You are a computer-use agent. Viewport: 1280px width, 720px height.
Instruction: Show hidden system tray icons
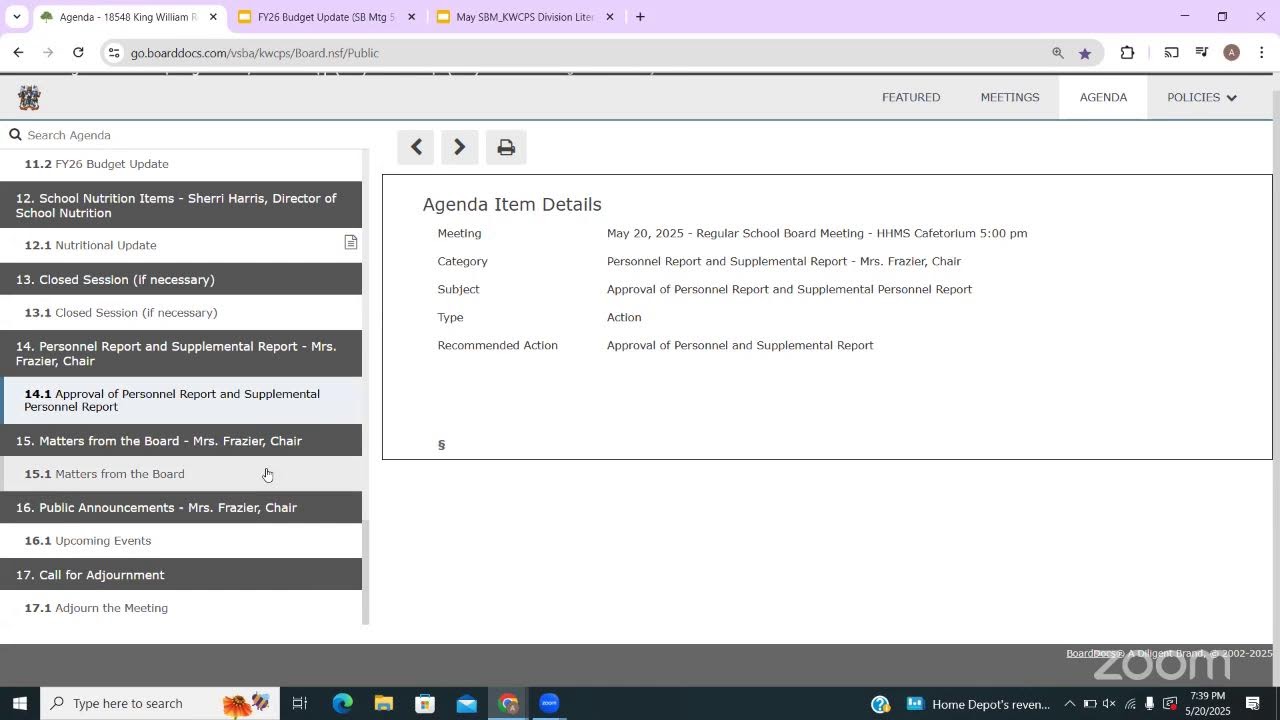coord(1070,704)
